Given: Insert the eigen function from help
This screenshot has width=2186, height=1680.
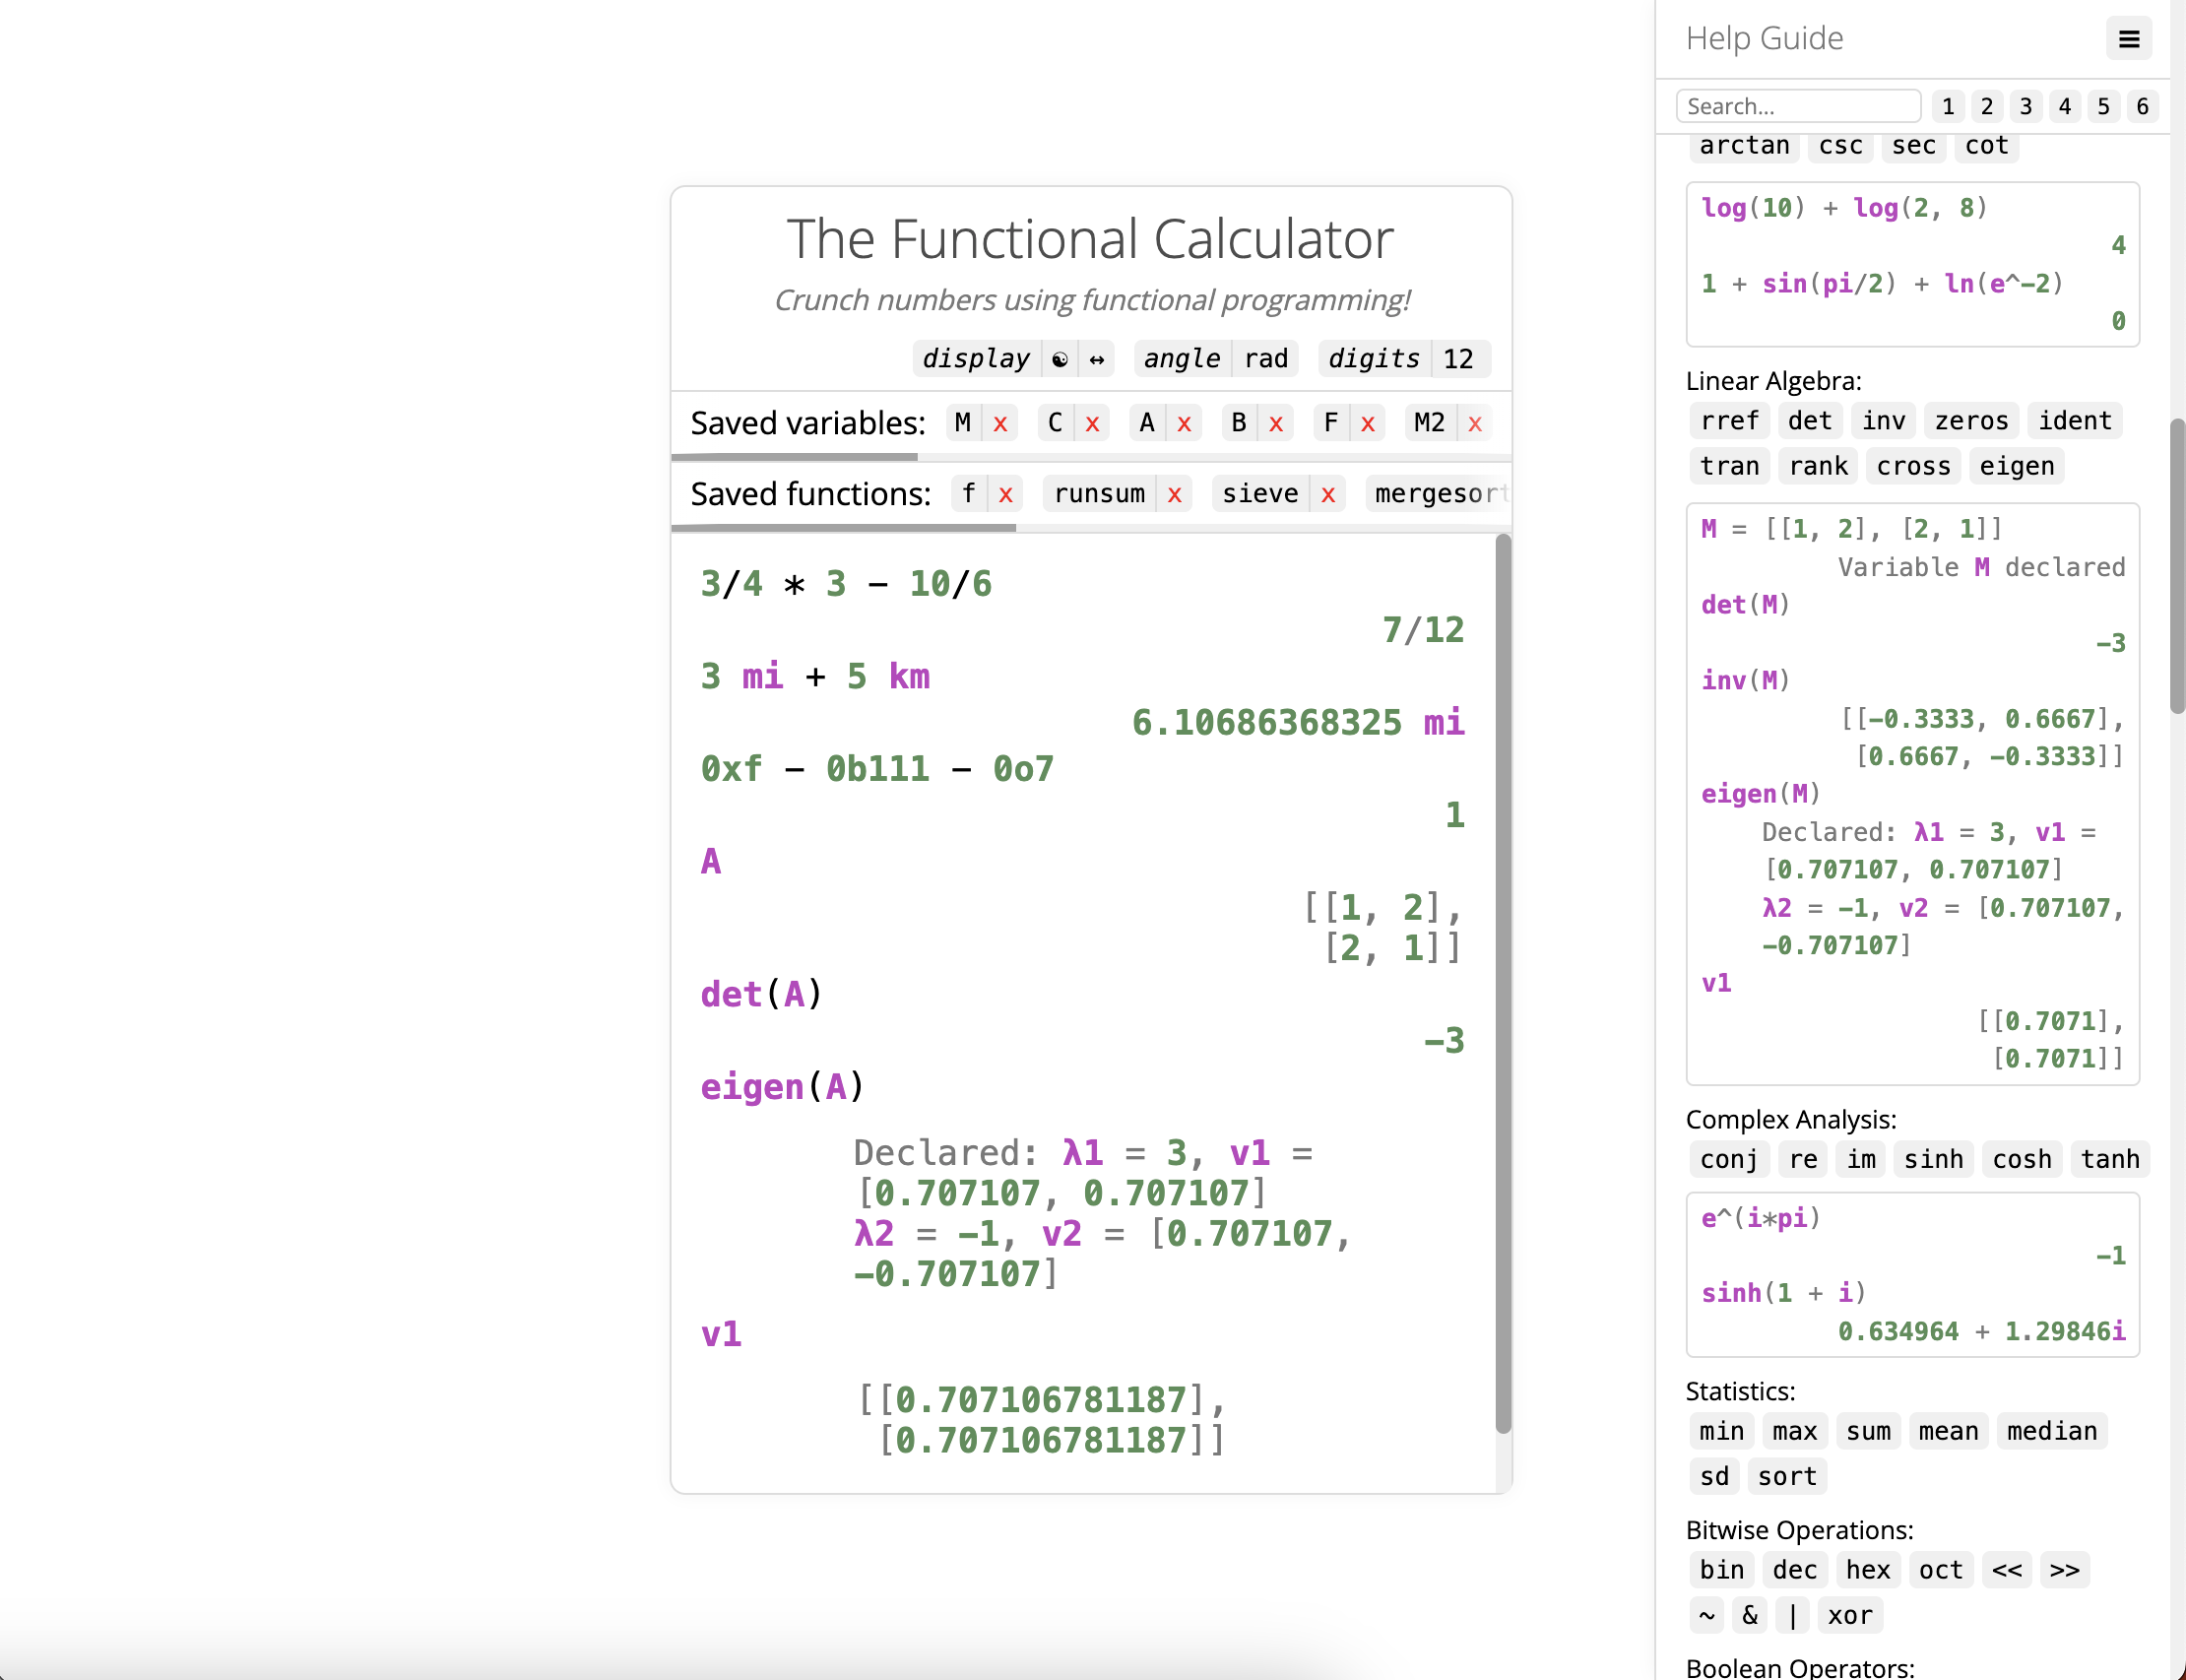Looking at the screenshot, I should [2016, 466].
